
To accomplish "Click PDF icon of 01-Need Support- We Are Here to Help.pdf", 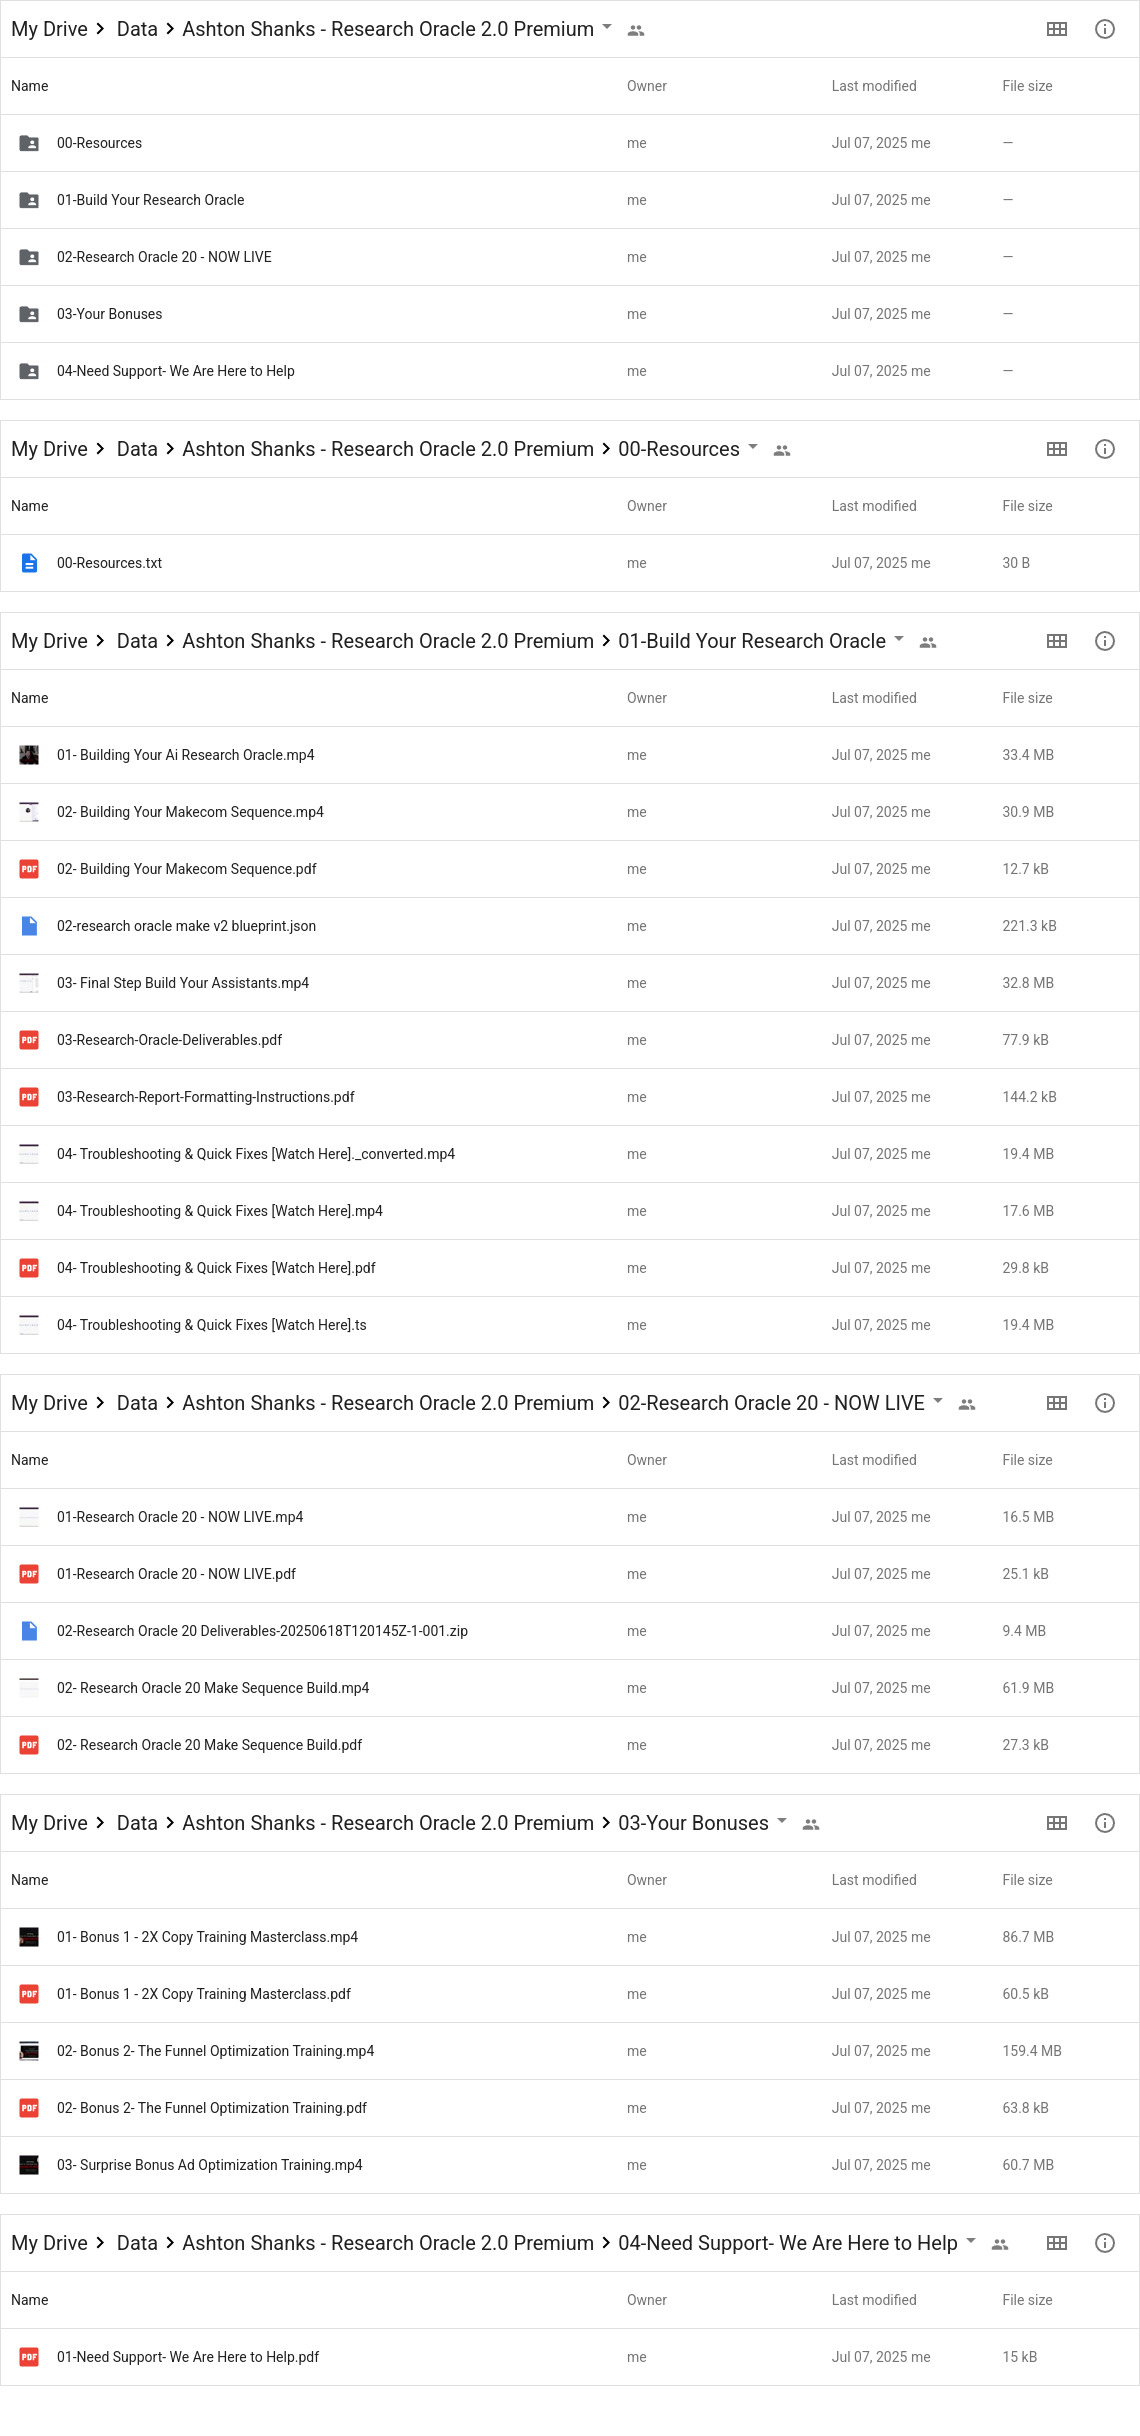I will [x=30, y=2357].
